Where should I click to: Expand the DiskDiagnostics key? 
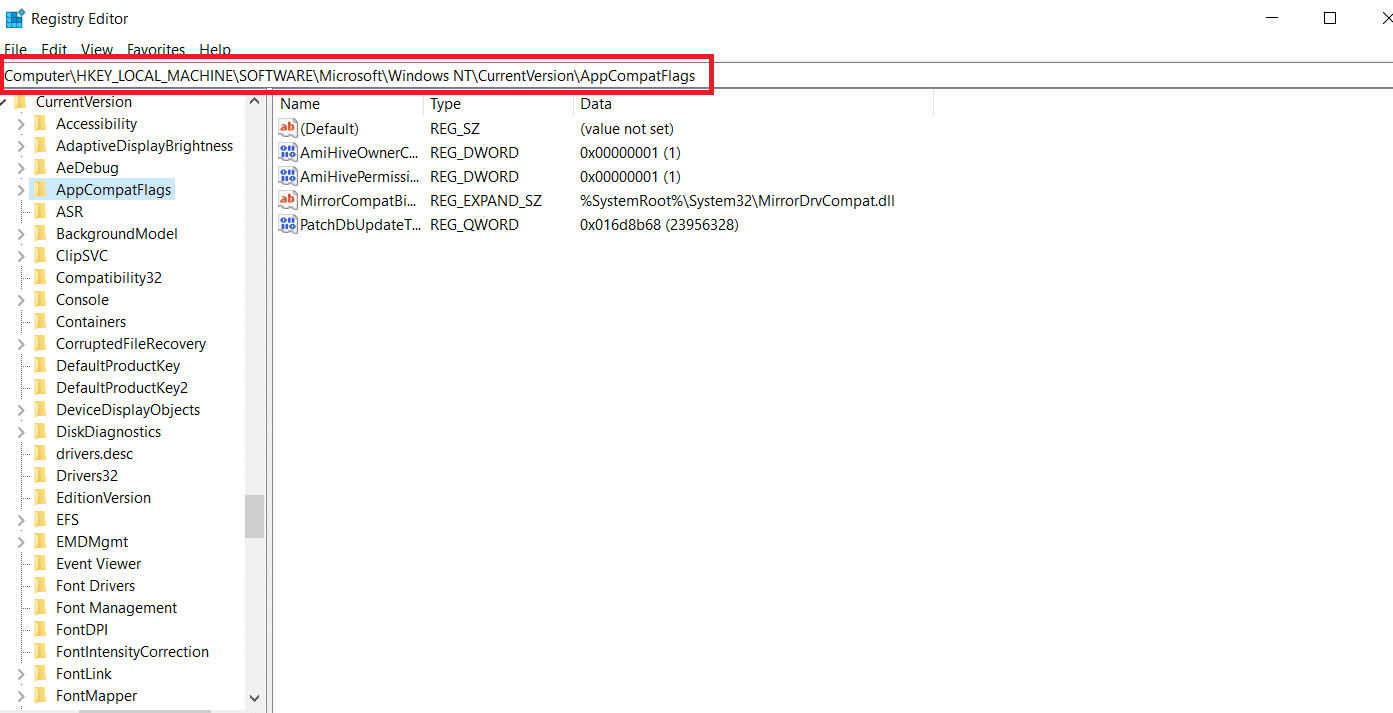click(21, 432)
